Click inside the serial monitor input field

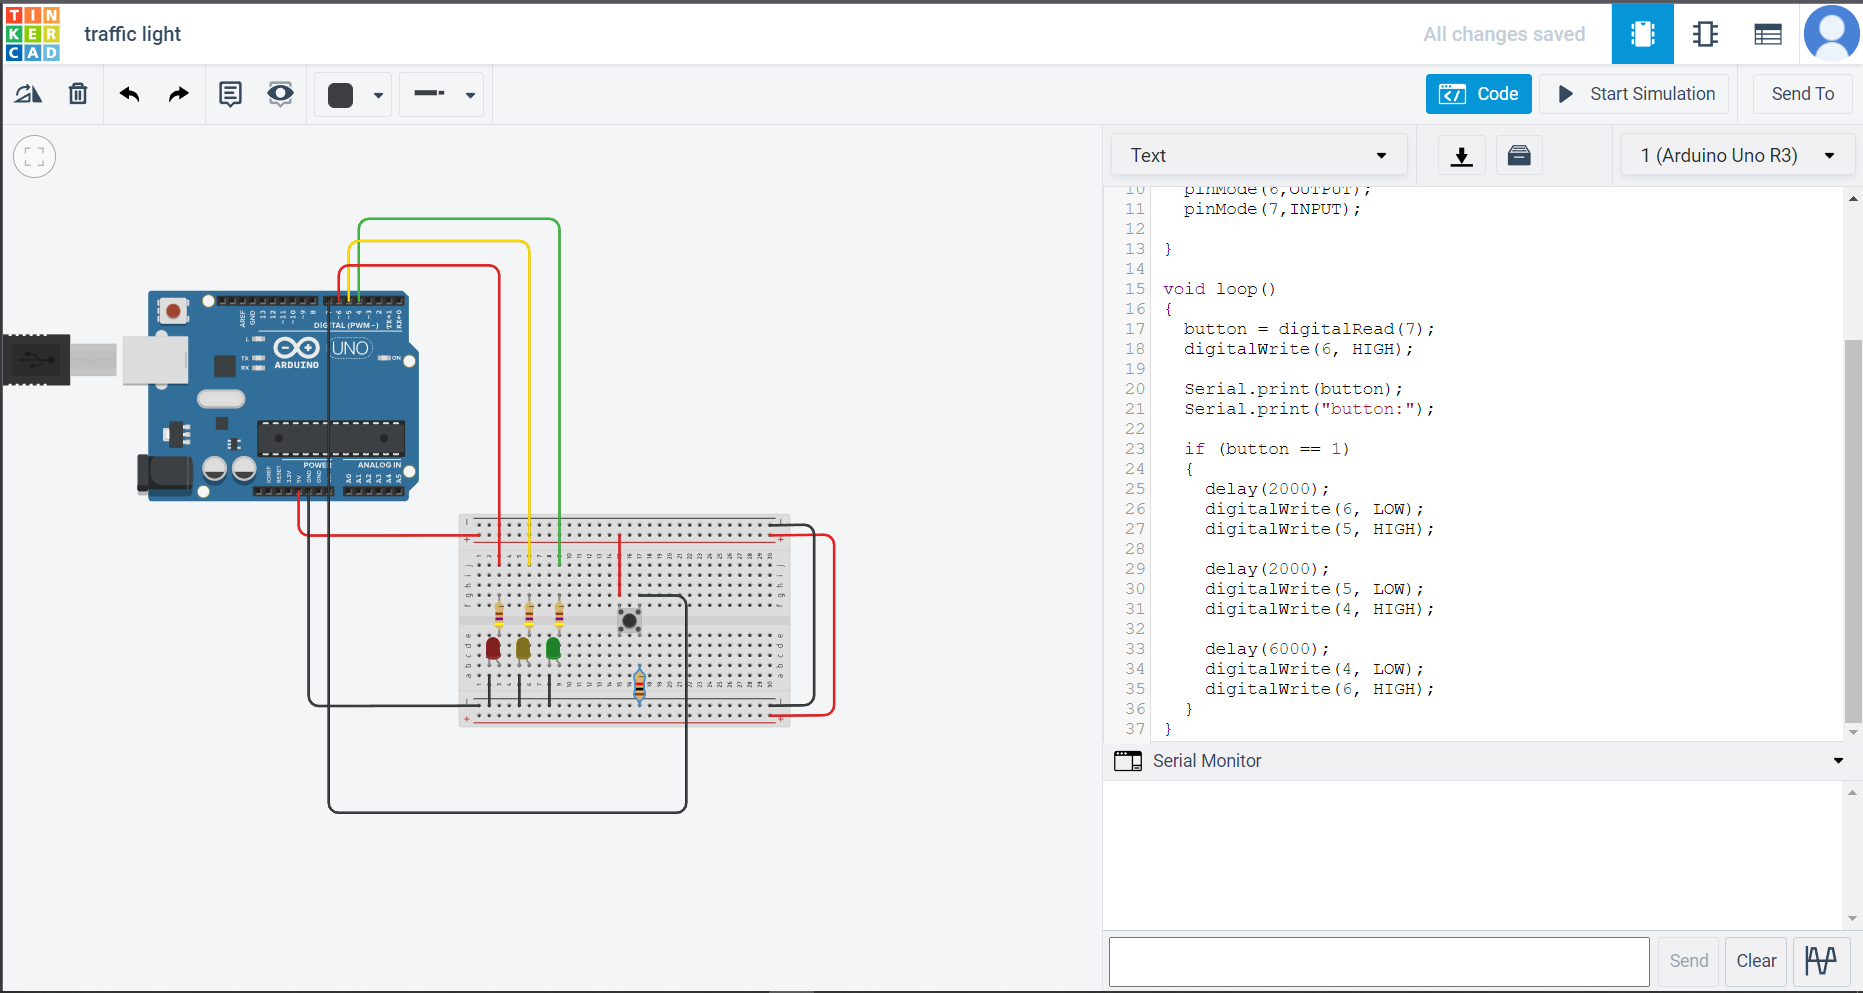coord(1379,961)
